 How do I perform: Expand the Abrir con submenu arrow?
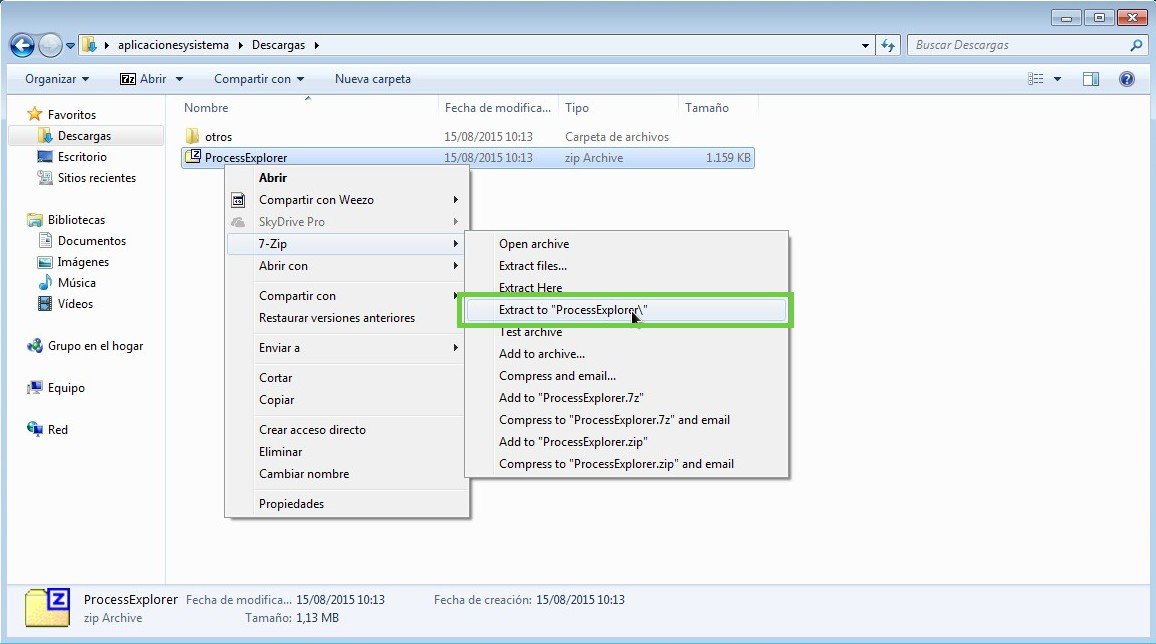point(456,266)
